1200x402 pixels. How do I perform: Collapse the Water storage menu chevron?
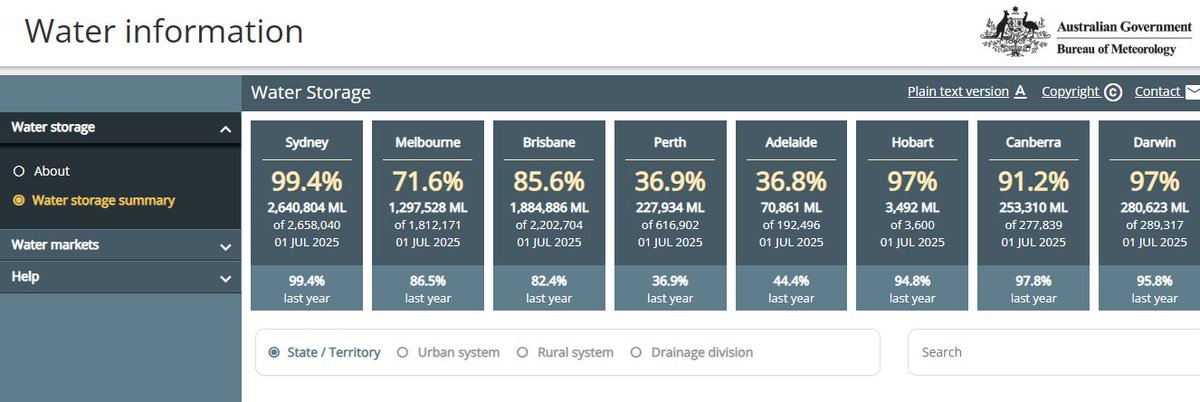(225, 128)
